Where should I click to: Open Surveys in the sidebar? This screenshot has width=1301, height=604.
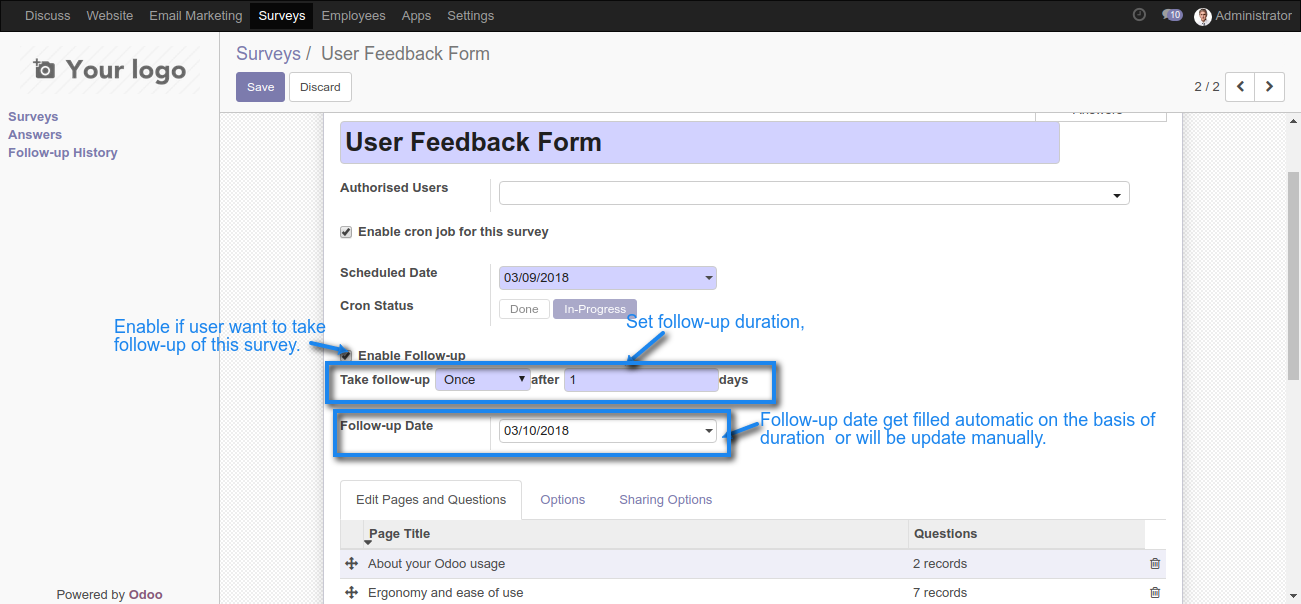click(x=33, y=117)
